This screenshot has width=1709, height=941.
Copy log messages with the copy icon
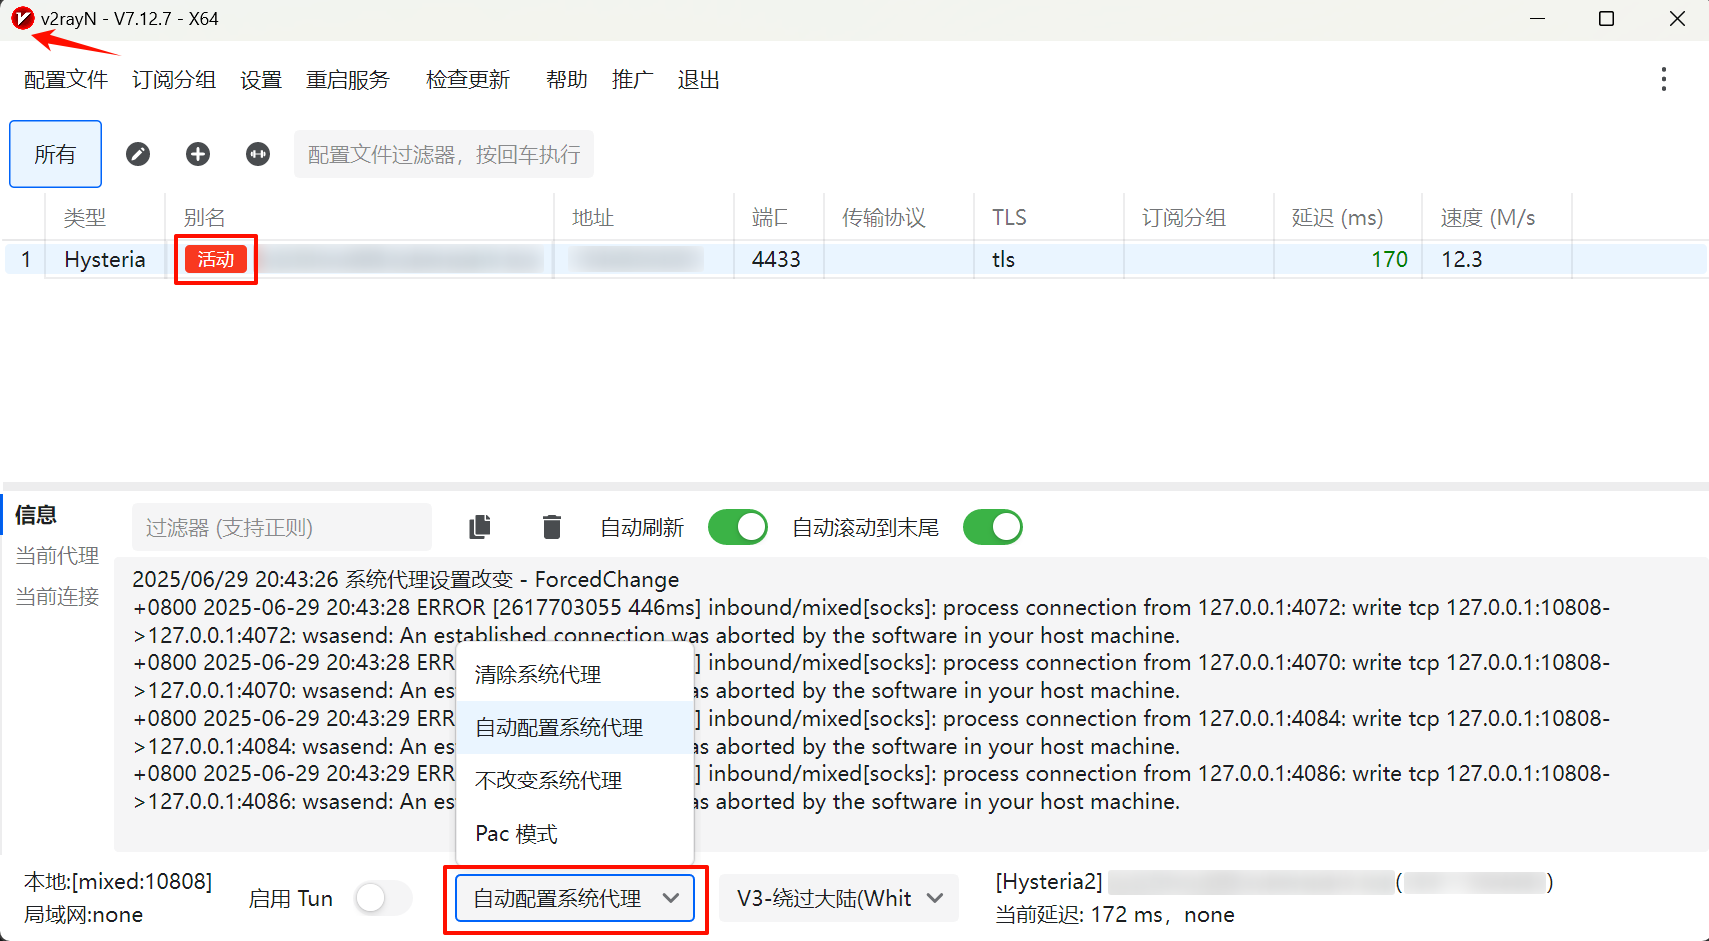point(480,527)
